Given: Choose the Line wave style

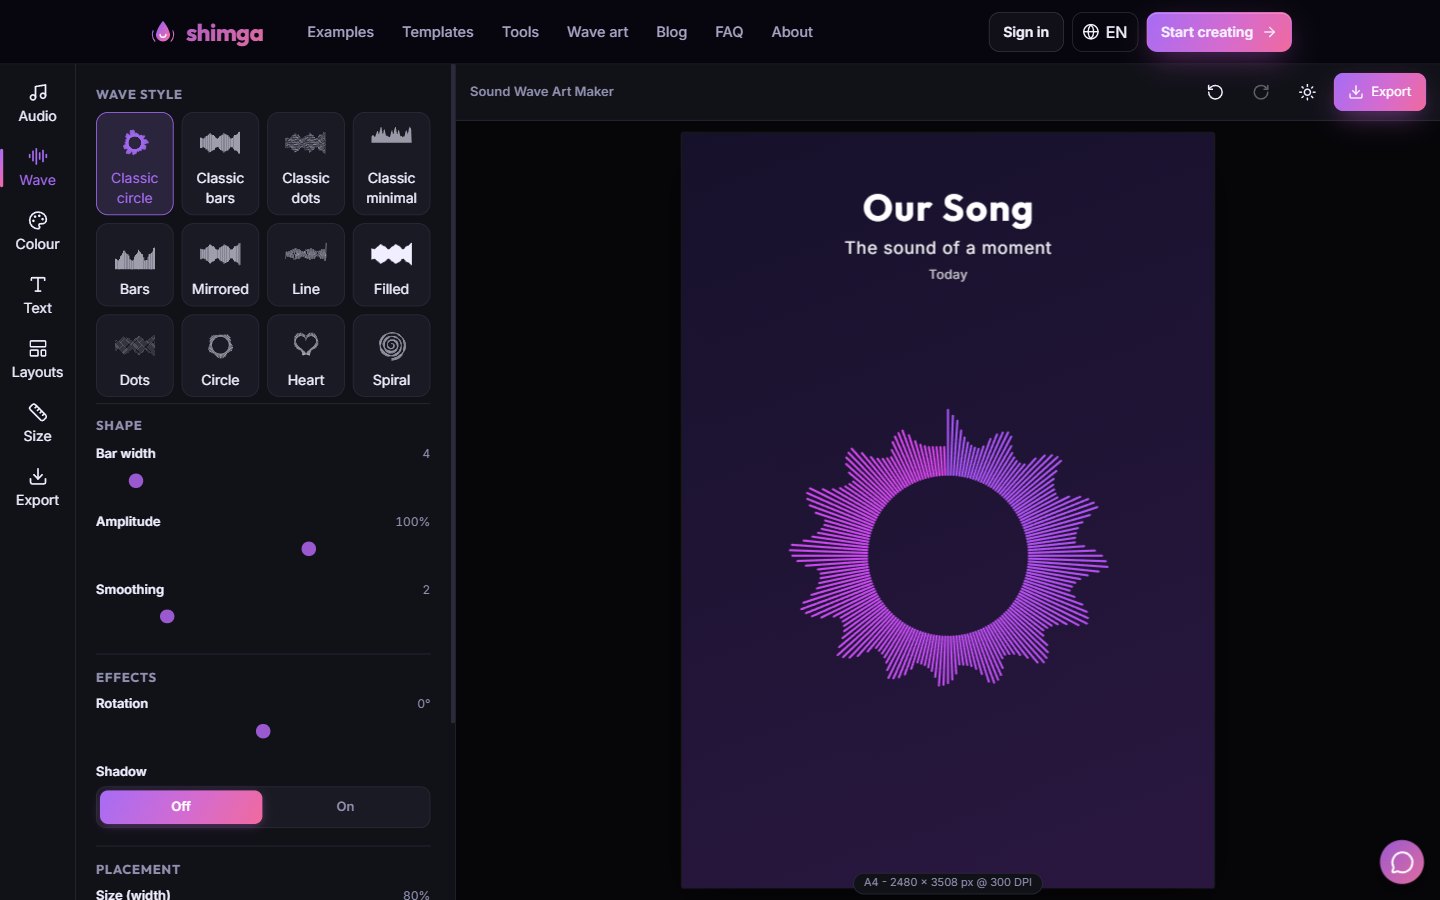Looking at the screenshot, I should (x=306, y=265).
